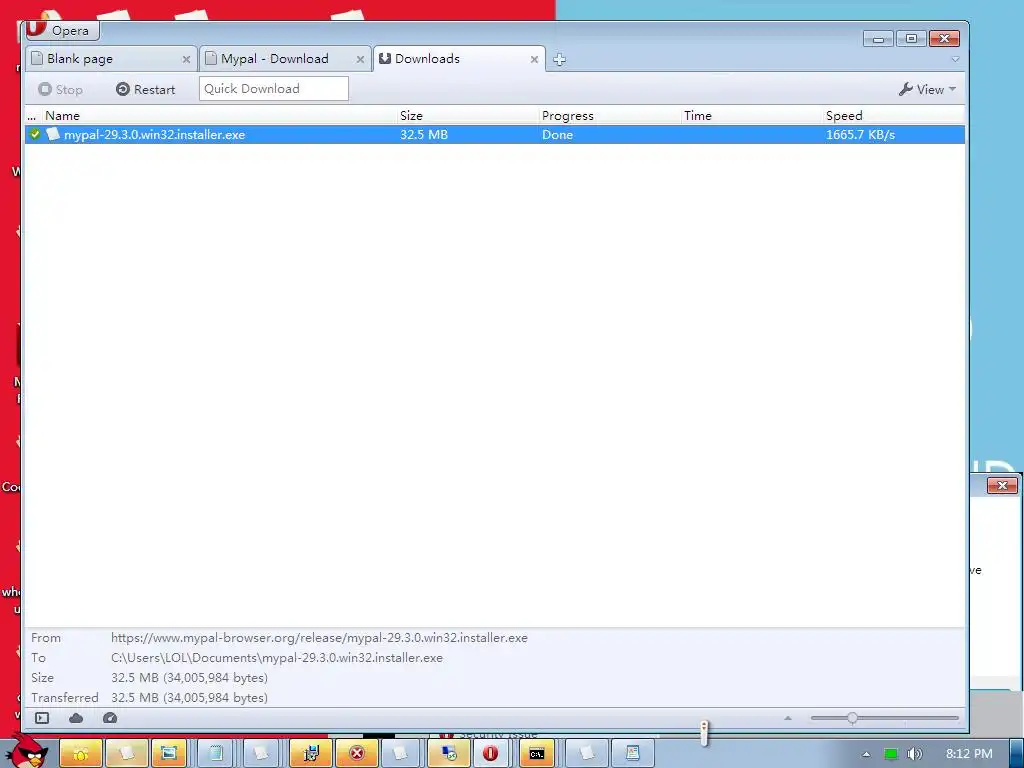Open zoom options arrow near slider
1024x768 pixels.
(x=788, y=718)
